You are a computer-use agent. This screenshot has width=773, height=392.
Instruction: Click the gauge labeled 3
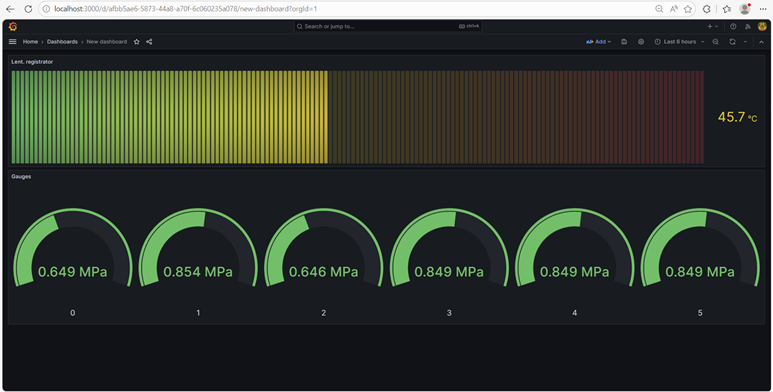[x=449, y=248]
